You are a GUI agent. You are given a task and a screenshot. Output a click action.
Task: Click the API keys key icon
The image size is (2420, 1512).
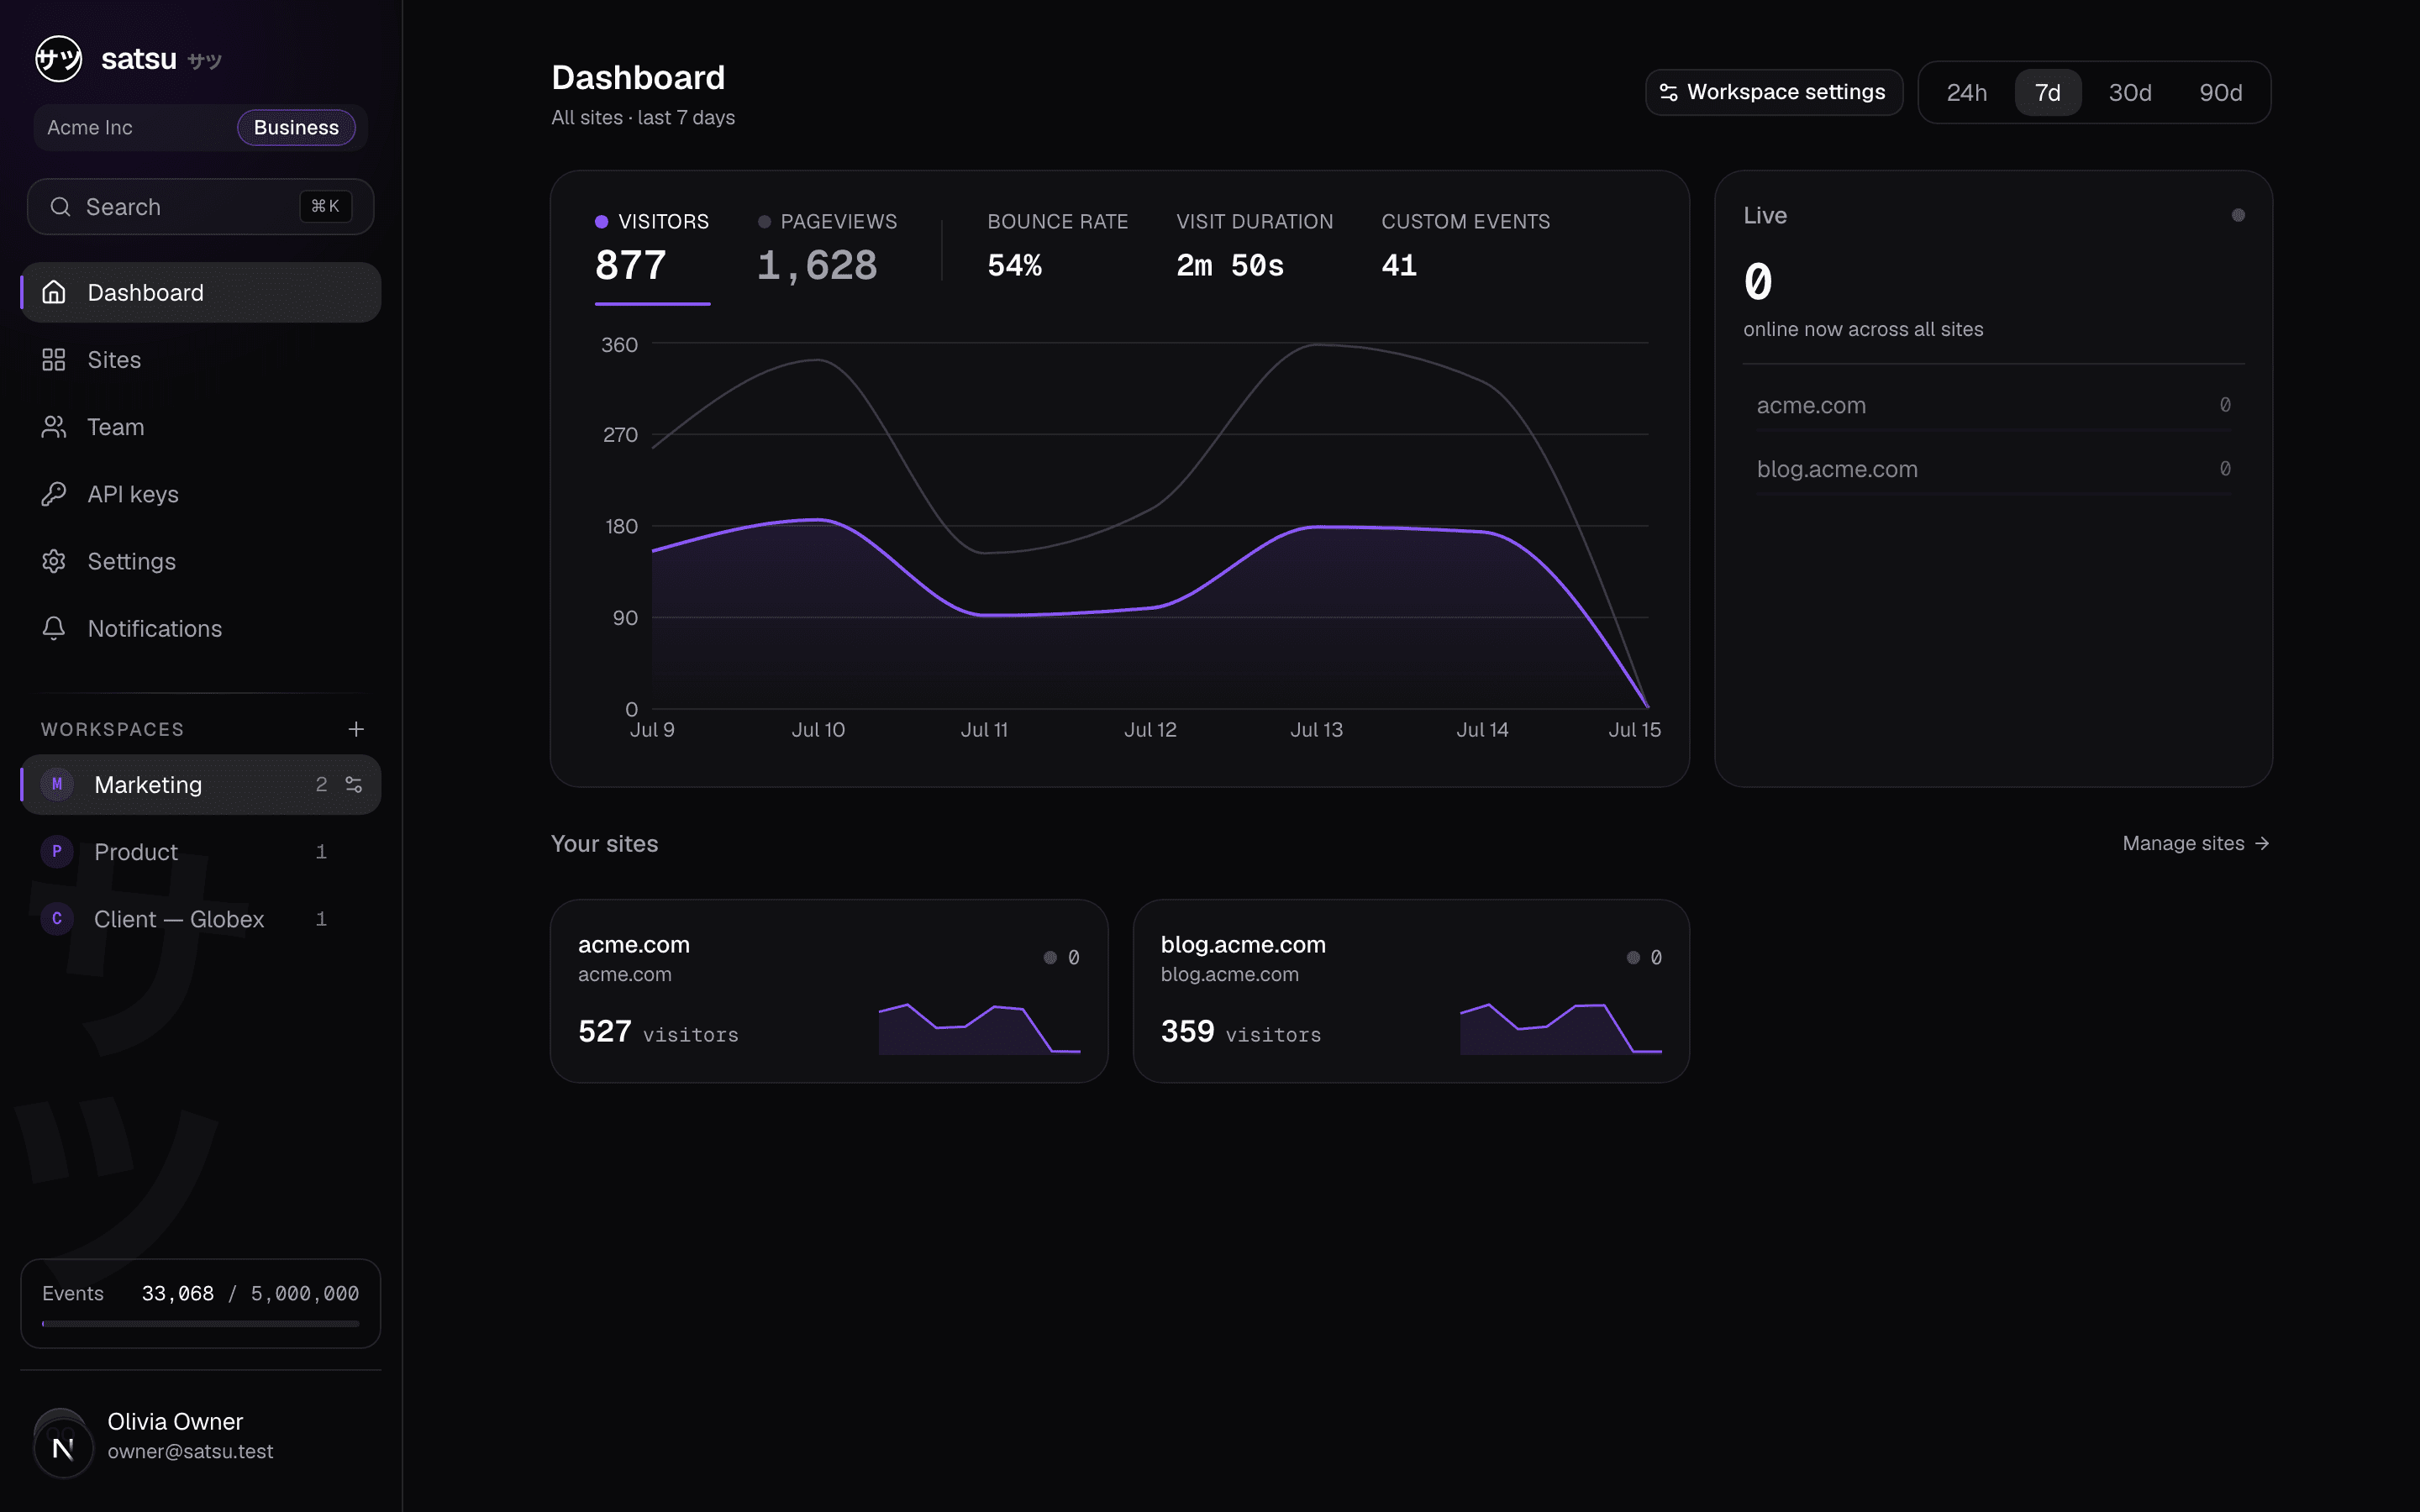[x=54, y=494]
